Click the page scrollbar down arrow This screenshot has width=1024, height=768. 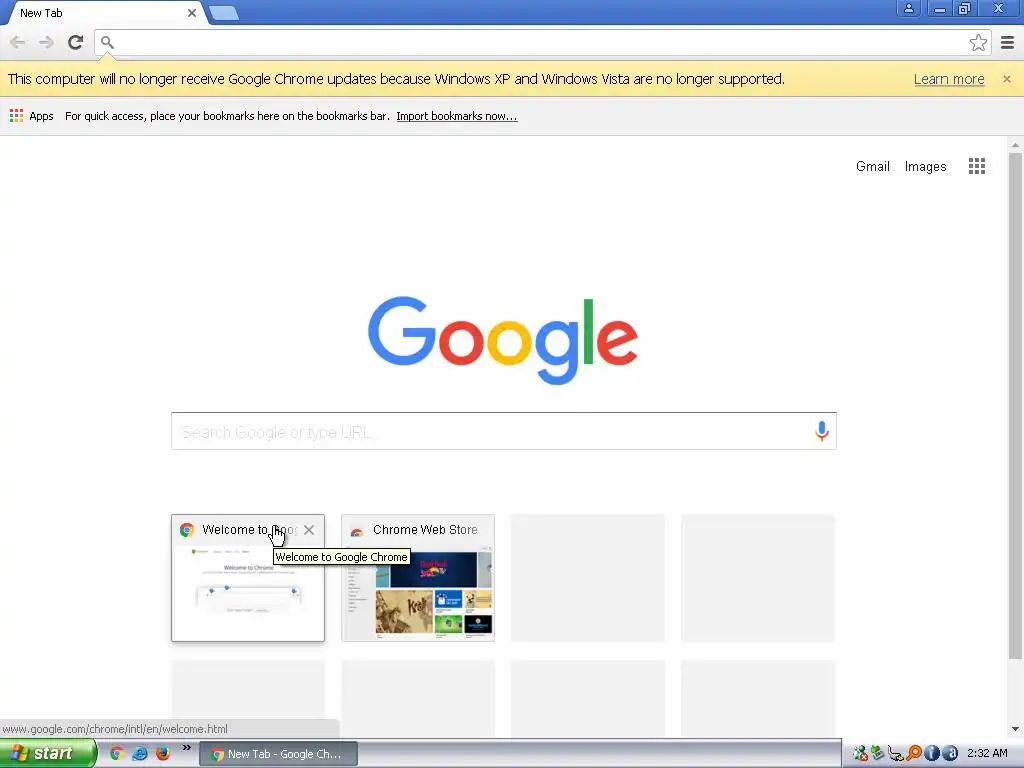click(x=1015, y=729)
